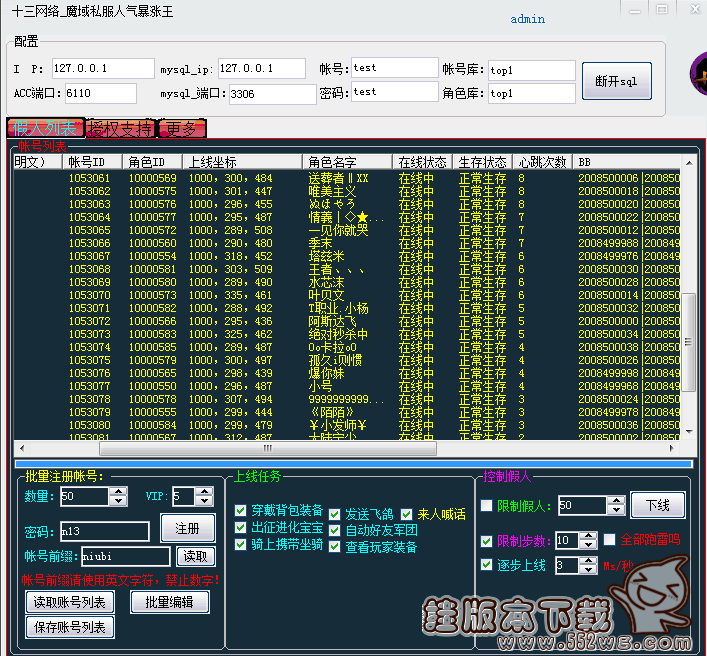Increase the VIP spinner value
Screen dimensions: 707x656
point(205,491)
